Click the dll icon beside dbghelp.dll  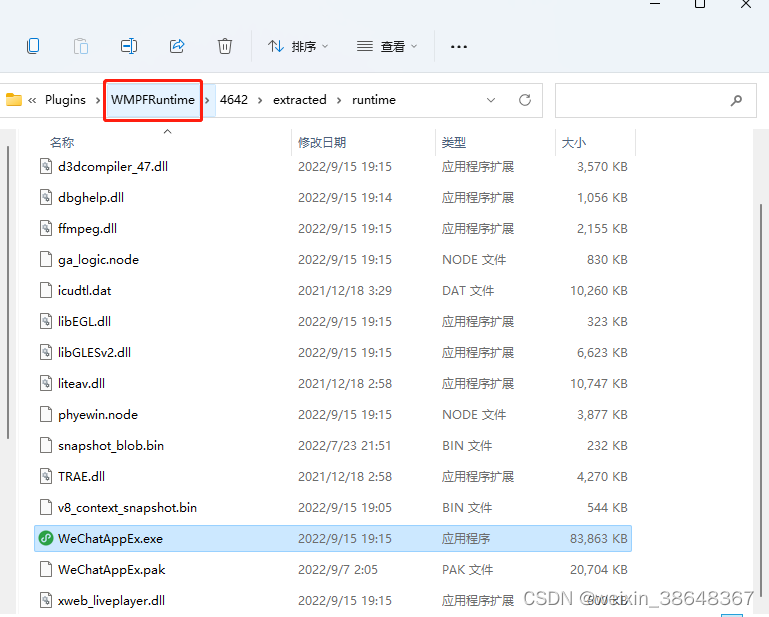tap(46, 198)
